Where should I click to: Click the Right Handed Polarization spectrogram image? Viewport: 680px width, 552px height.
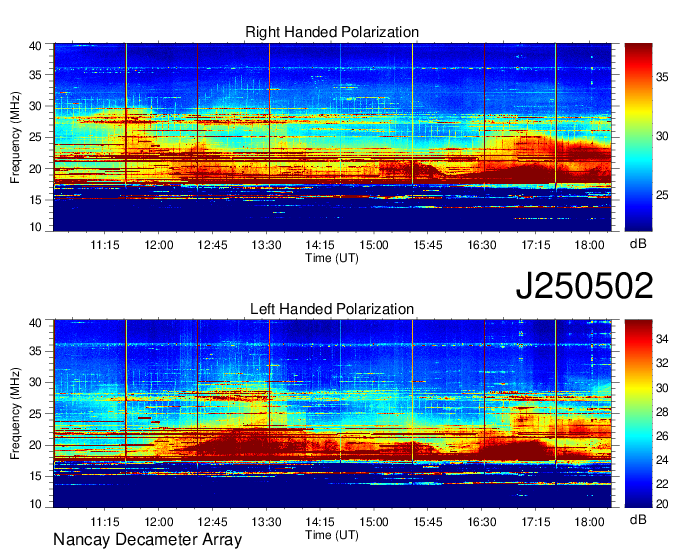coord(332,137)
